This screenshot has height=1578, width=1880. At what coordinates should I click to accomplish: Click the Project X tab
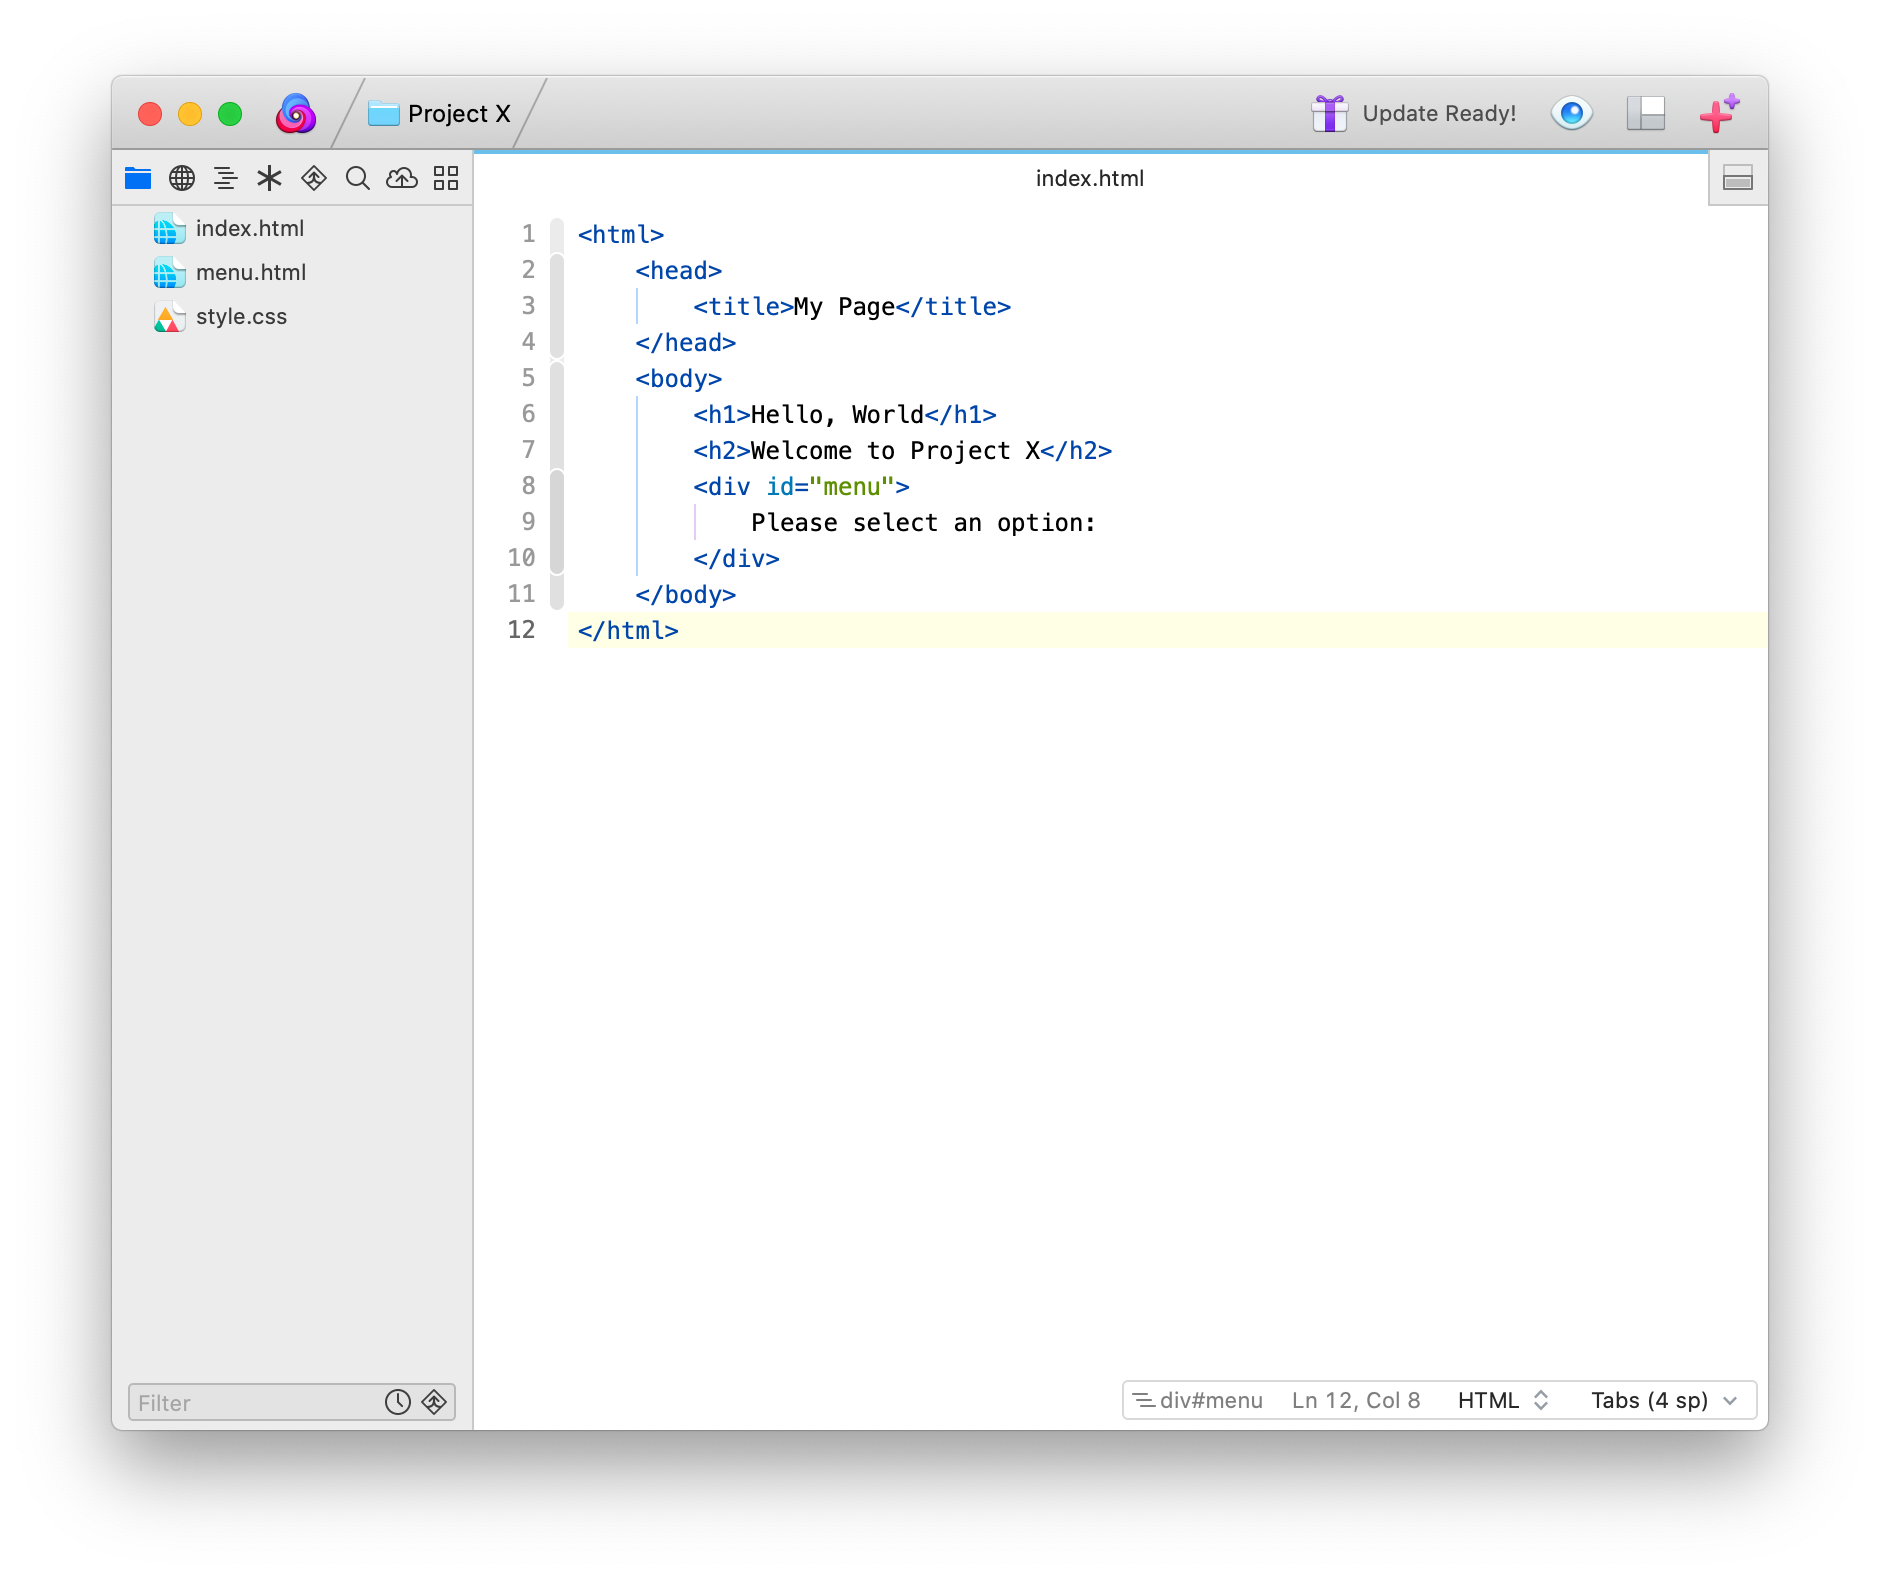click(x=439, y=113)
